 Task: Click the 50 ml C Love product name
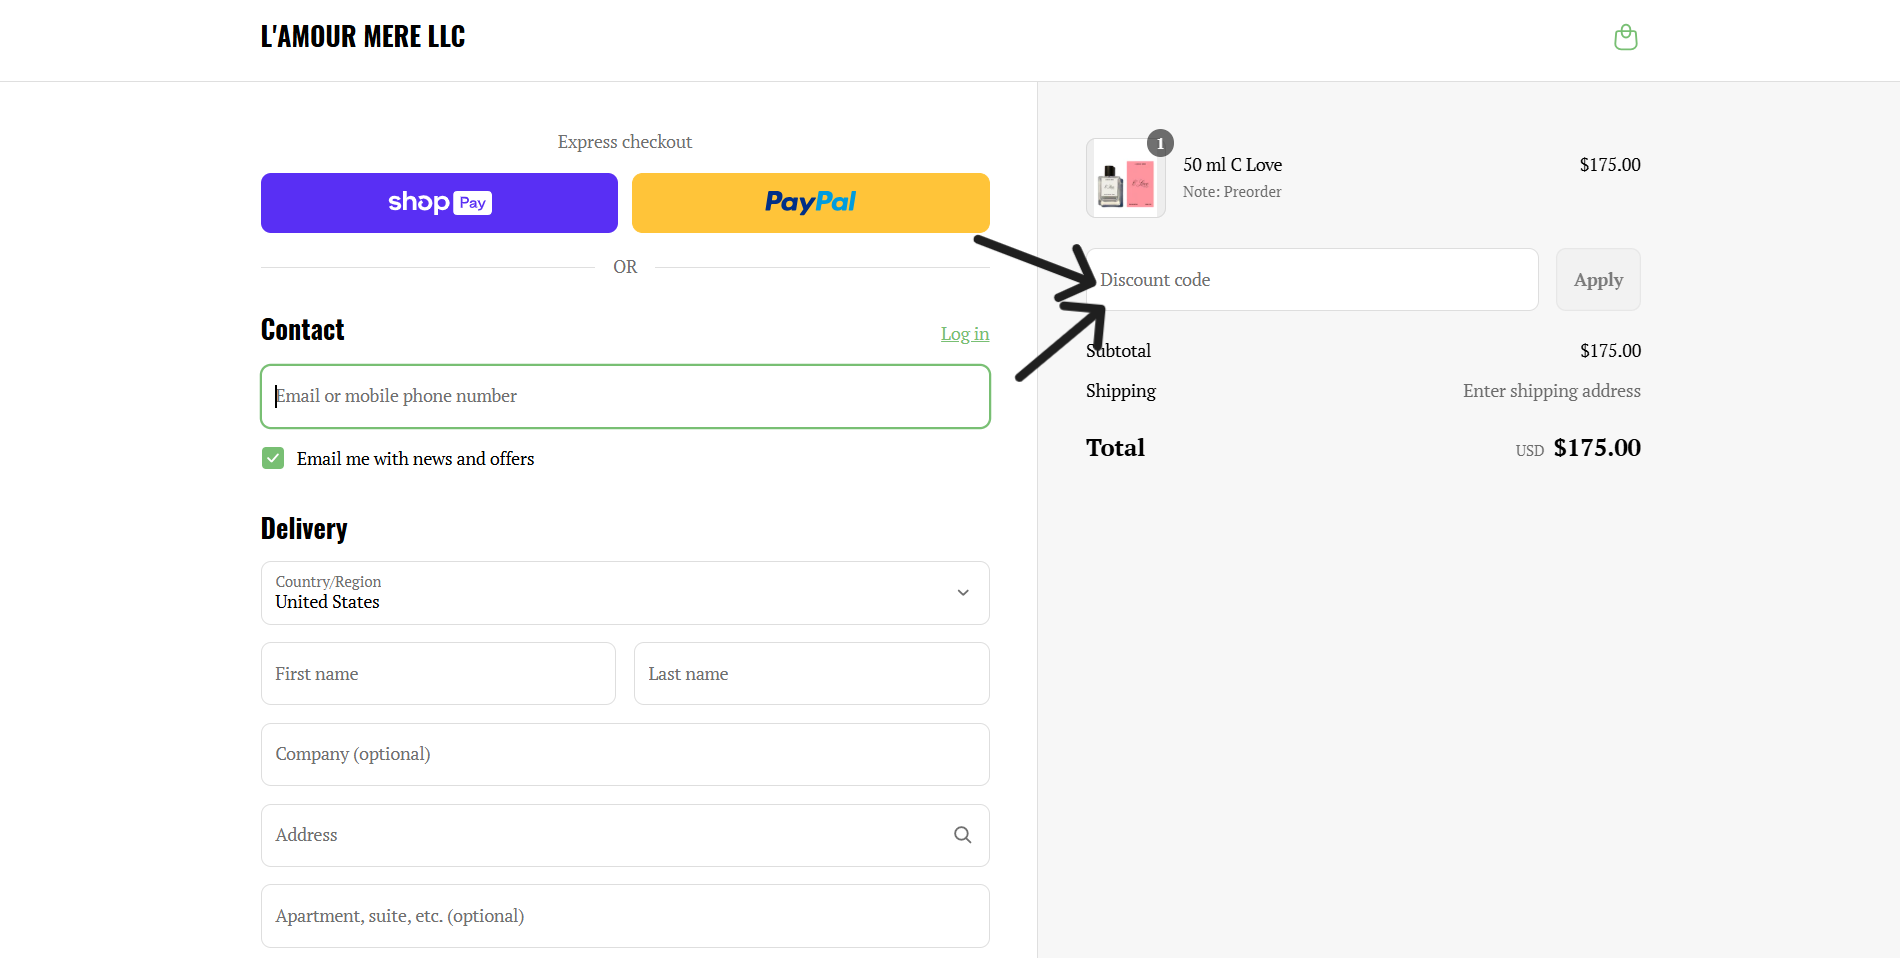(1232, 165)
